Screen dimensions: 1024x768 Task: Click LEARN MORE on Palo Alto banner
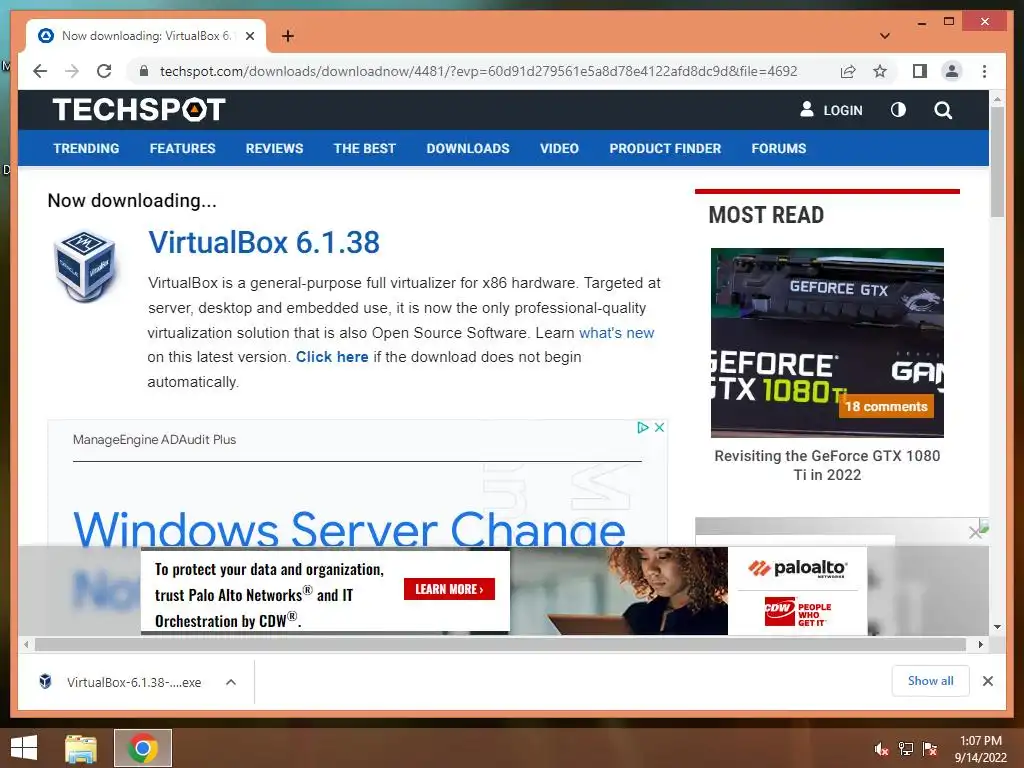[x=449, y=589]
